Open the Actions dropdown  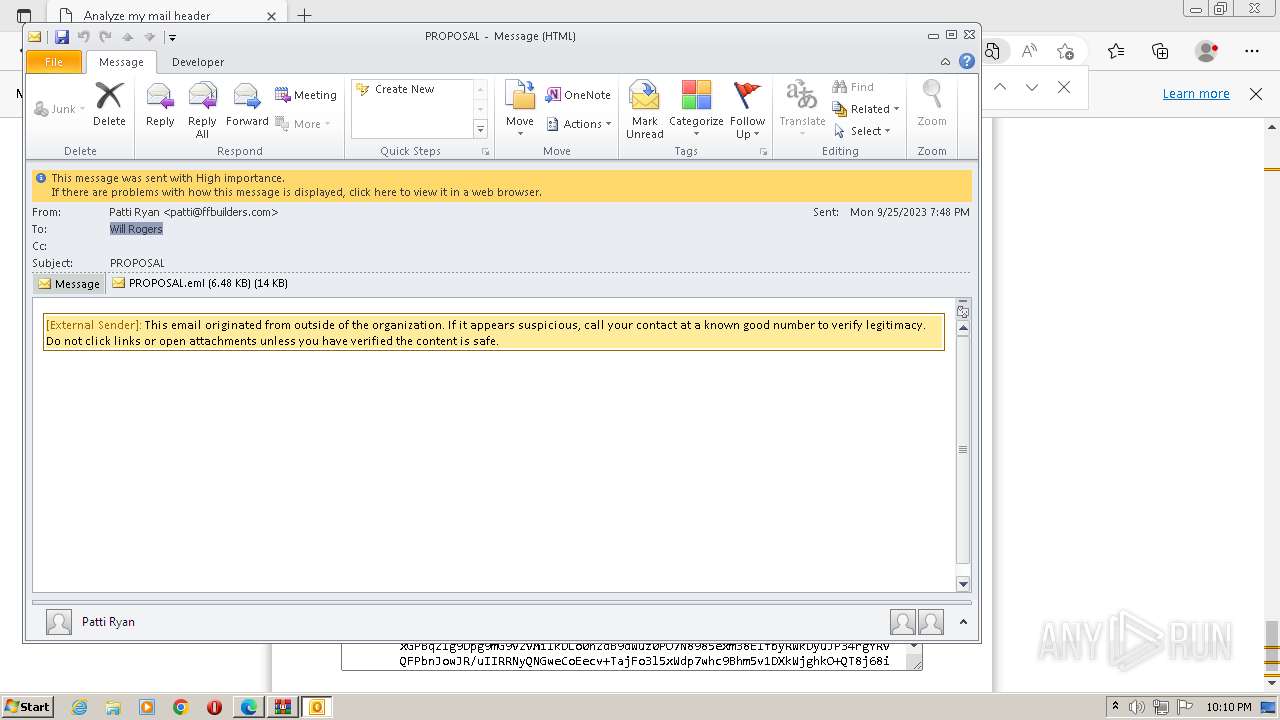click(x=579, y=124)
